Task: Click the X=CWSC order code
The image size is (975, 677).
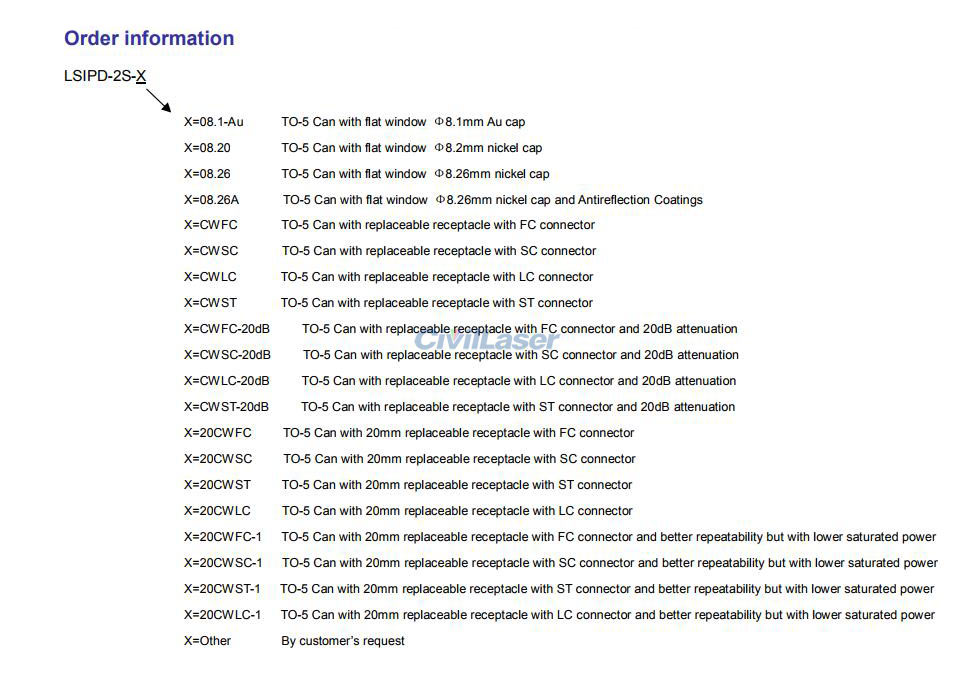Action: tap(211, 251)
